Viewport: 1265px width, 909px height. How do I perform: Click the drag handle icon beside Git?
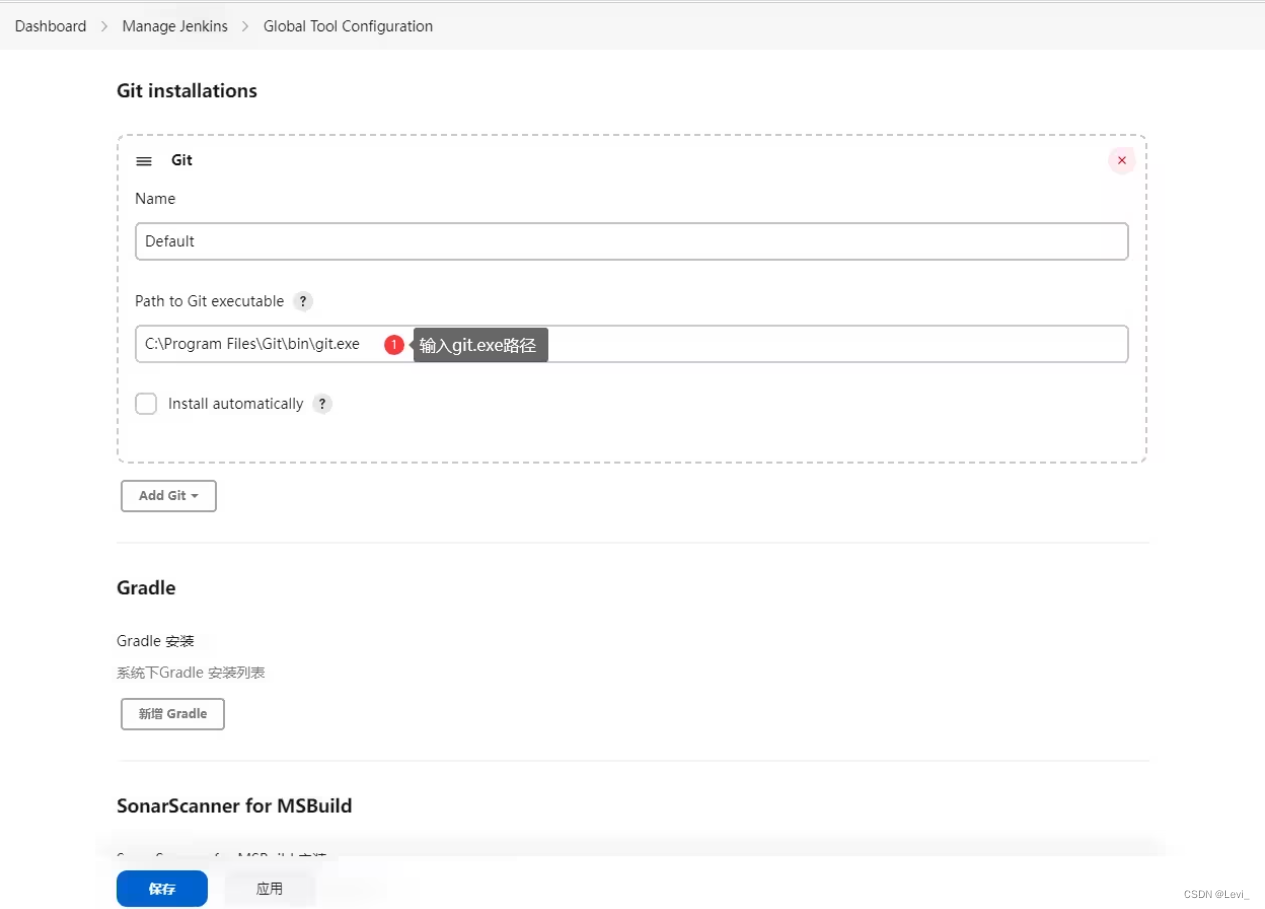coord(143,160)
